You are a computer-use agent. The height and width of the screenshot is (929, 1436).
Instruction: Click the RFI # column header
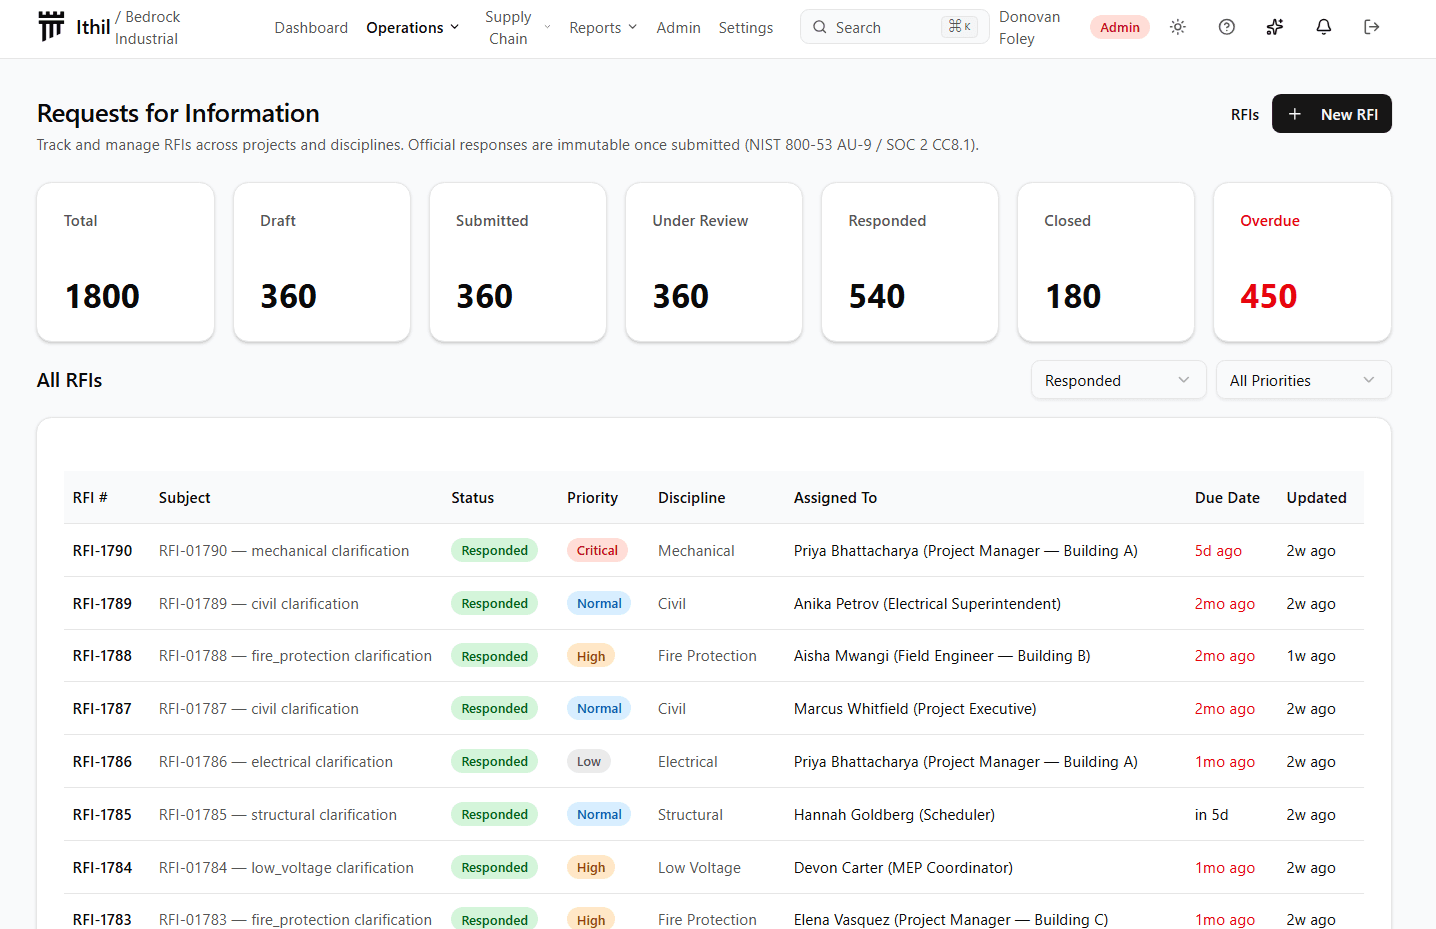click(x=90, y=498)
